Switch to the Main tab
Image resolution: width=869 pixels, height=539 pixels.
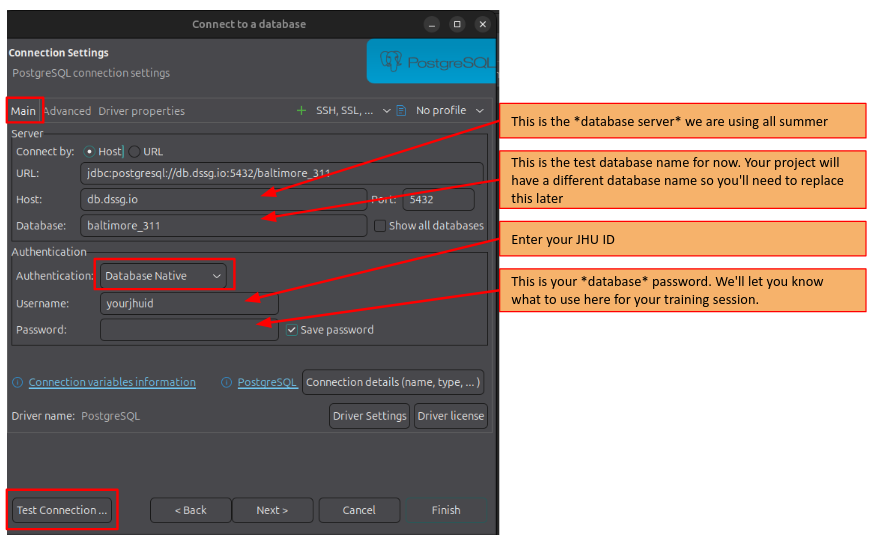point(23,111)
